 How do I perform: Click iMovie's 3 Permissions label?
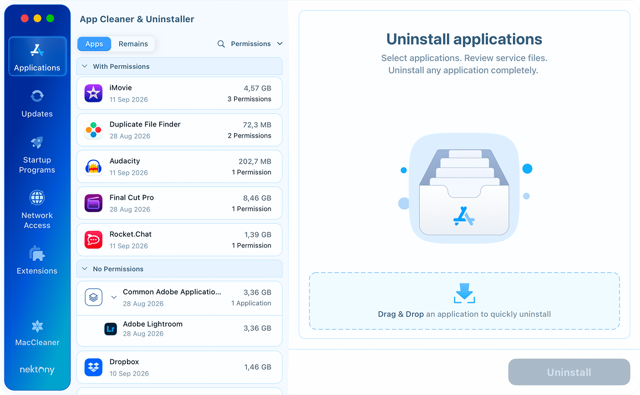click(249, 99)
